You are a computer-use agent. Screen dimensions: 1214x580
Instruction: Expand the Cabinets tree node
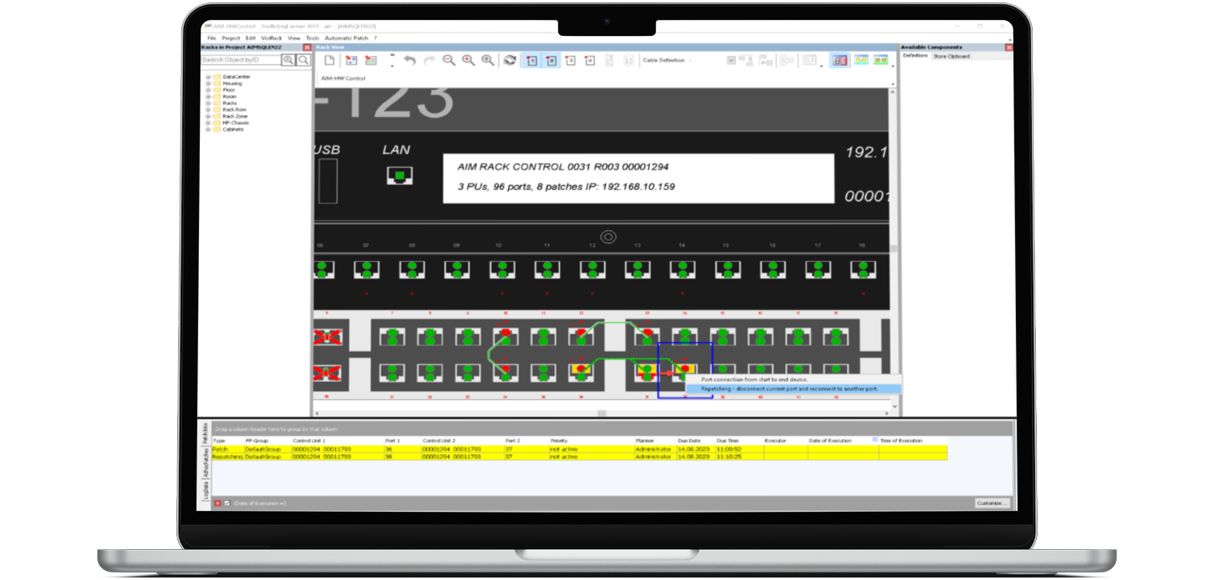pyautogui.click(x=208, y=129)
